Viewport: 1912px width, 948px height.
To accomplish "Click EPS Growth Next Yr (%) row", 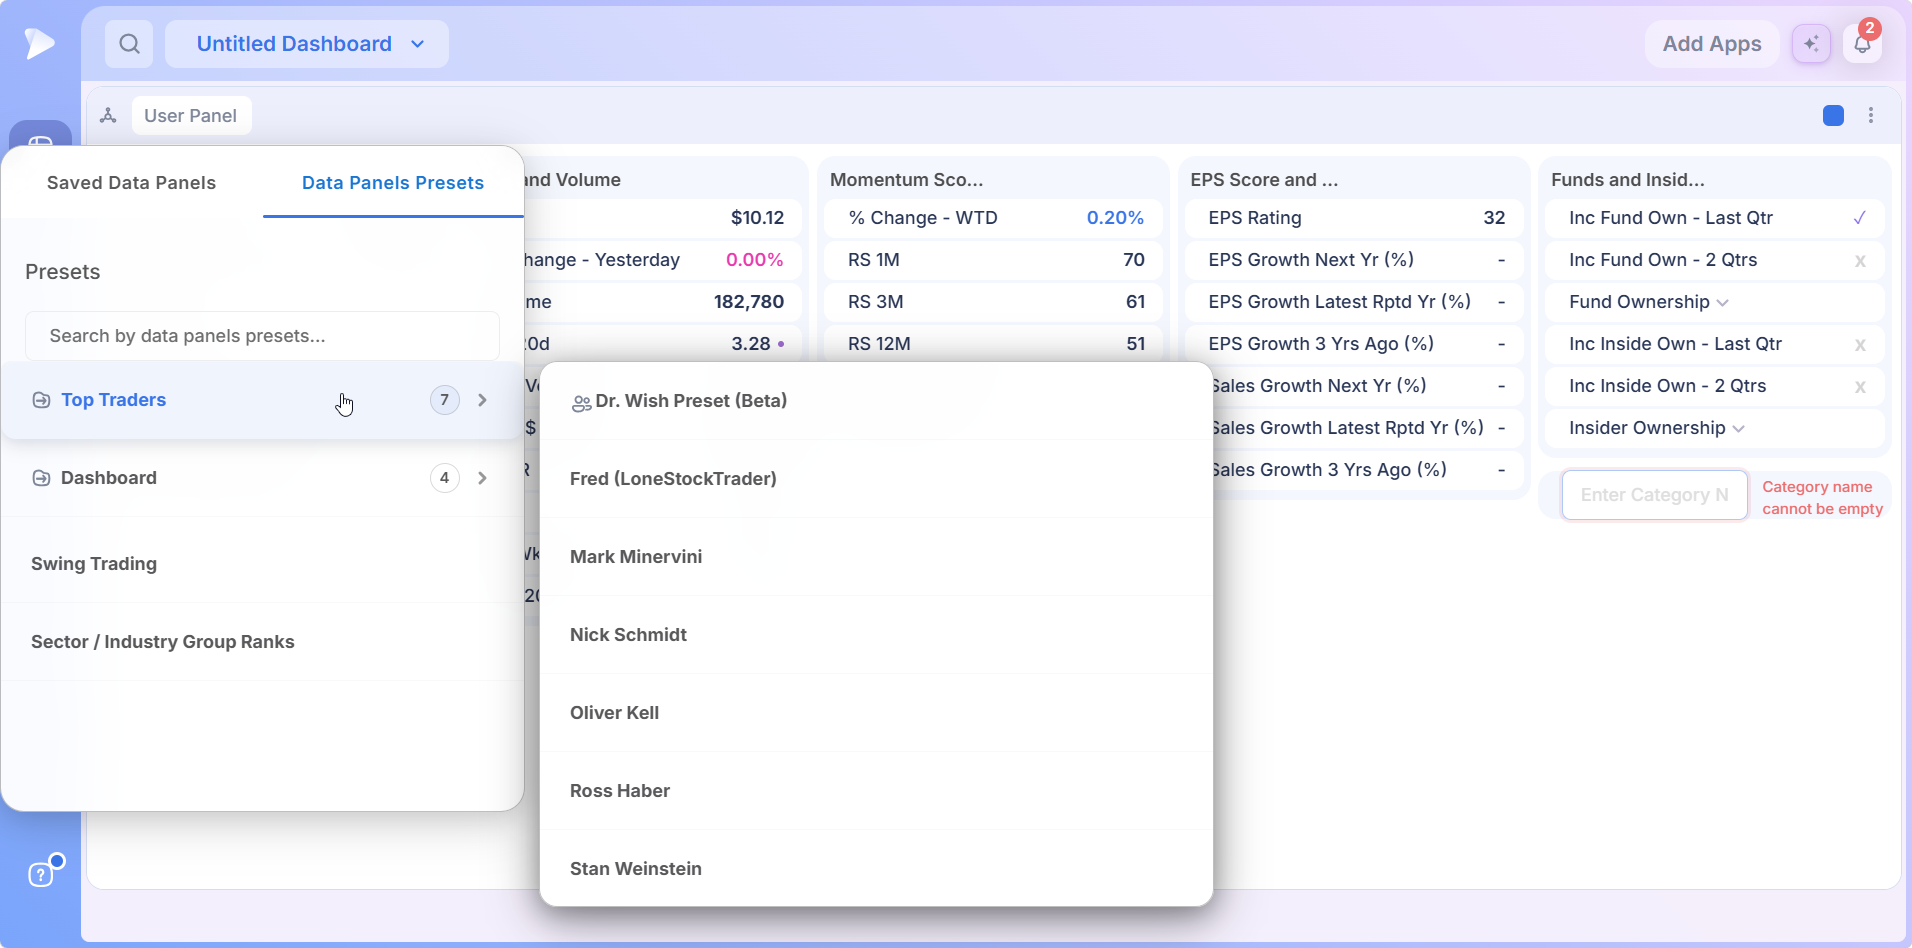I will click(x=1354, y=260).
